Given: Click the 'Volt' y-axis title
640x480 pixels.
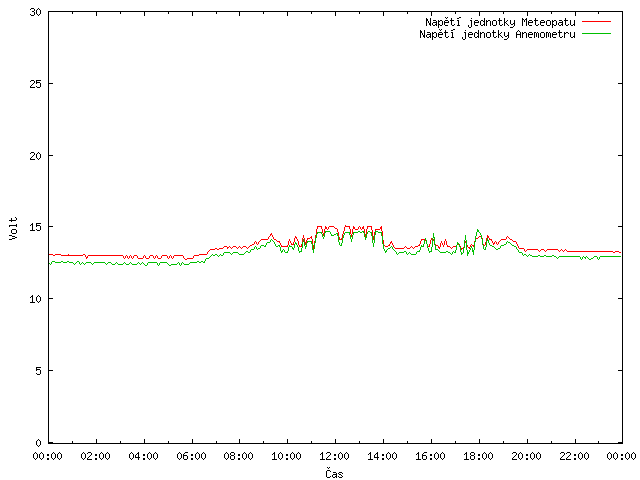Looking at the screenshot, I should 13,229.
